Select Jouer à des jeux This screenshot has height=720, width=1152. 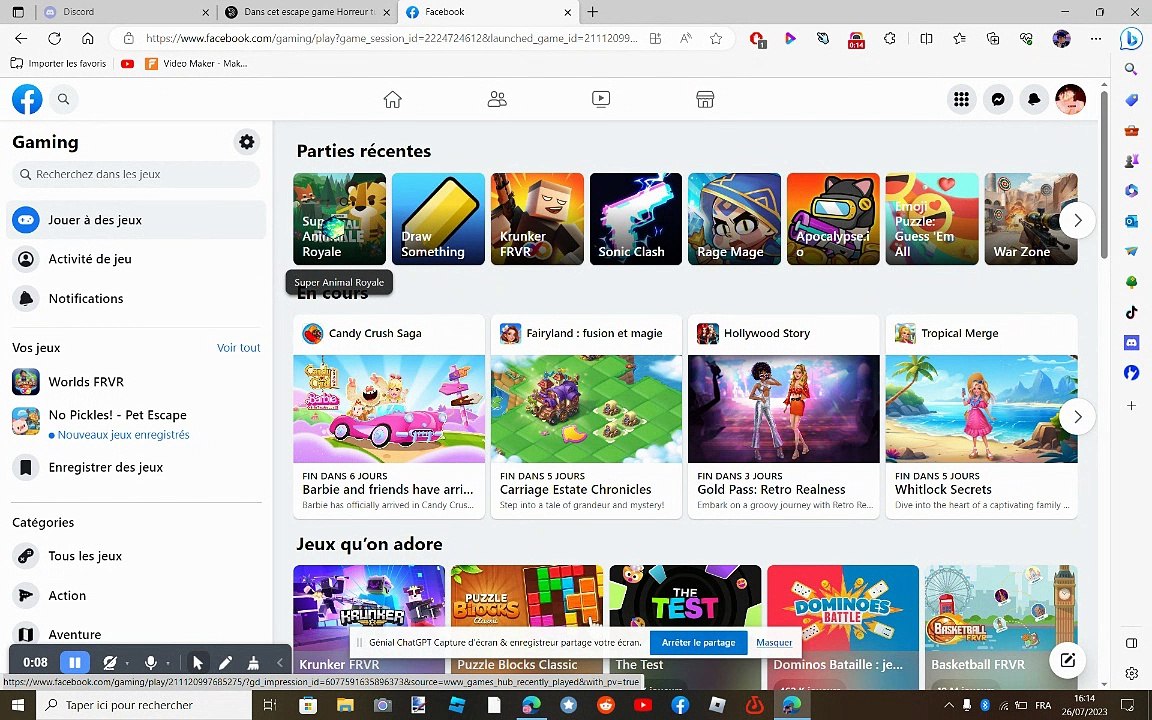pos(136,220)
